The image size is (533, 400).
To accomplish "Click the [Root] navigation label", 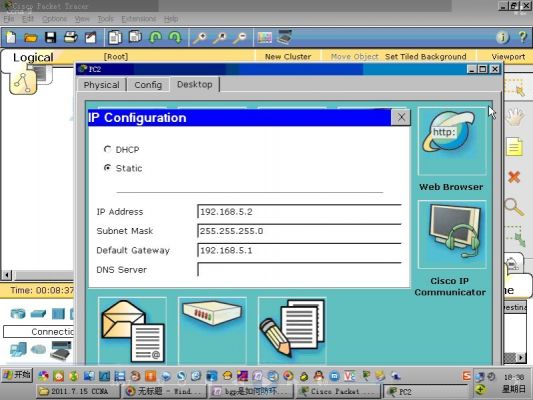I will (116, 56).
